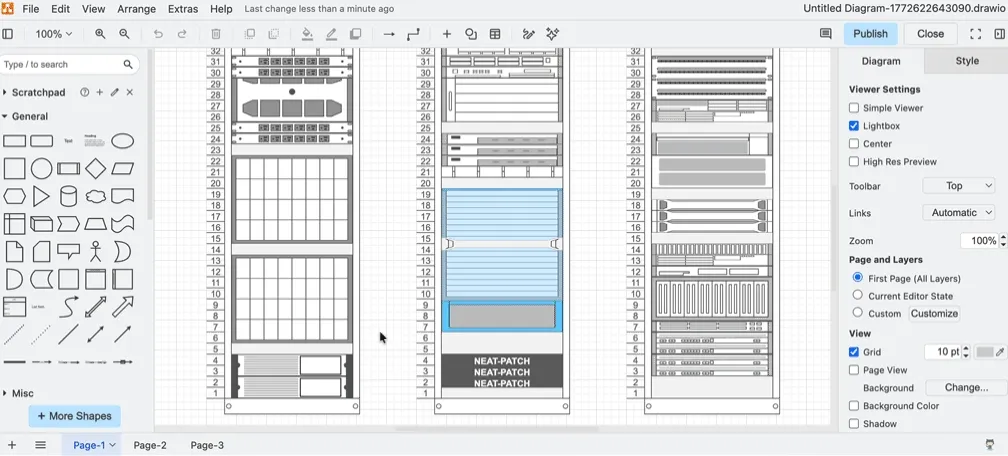Open the File menu
Viewport: 1008px width, 456px height.
(30, 9)
